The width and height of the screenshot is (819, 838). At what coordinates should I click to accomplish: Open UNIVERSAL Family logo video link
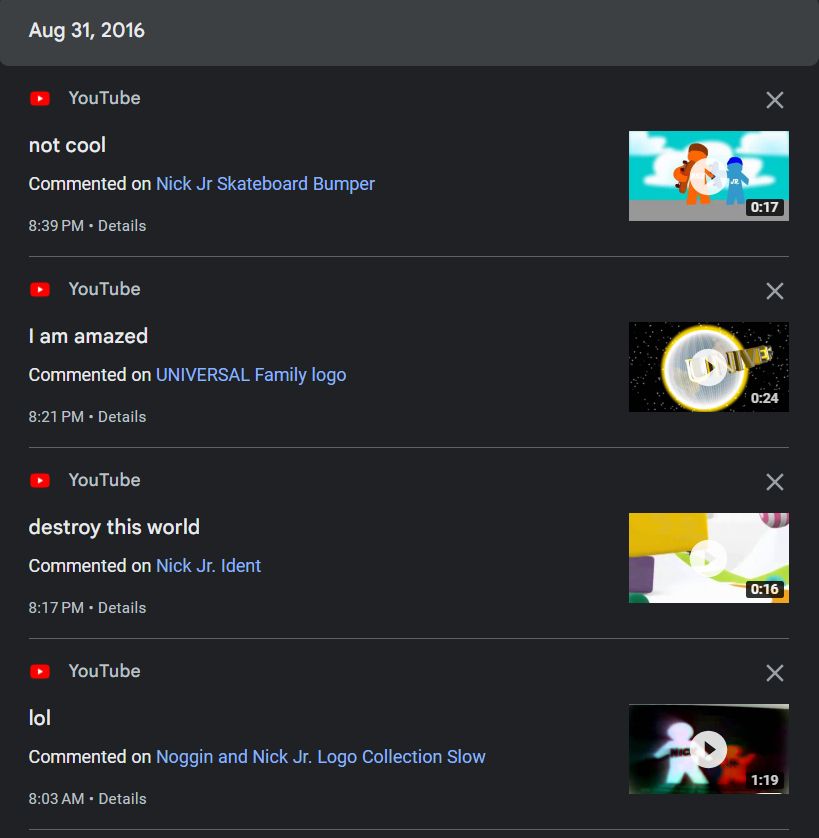click(251, 375)
